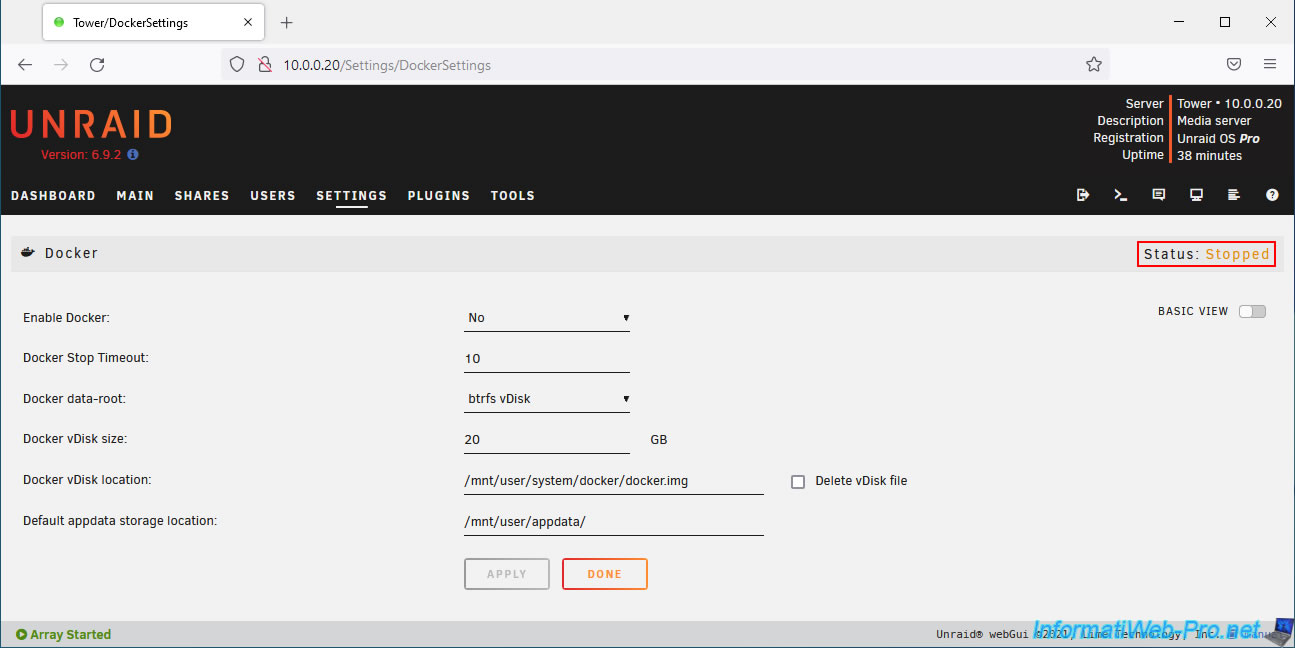
Task: Expand the Enable Docker dropdown
Action: coord(547,318)
